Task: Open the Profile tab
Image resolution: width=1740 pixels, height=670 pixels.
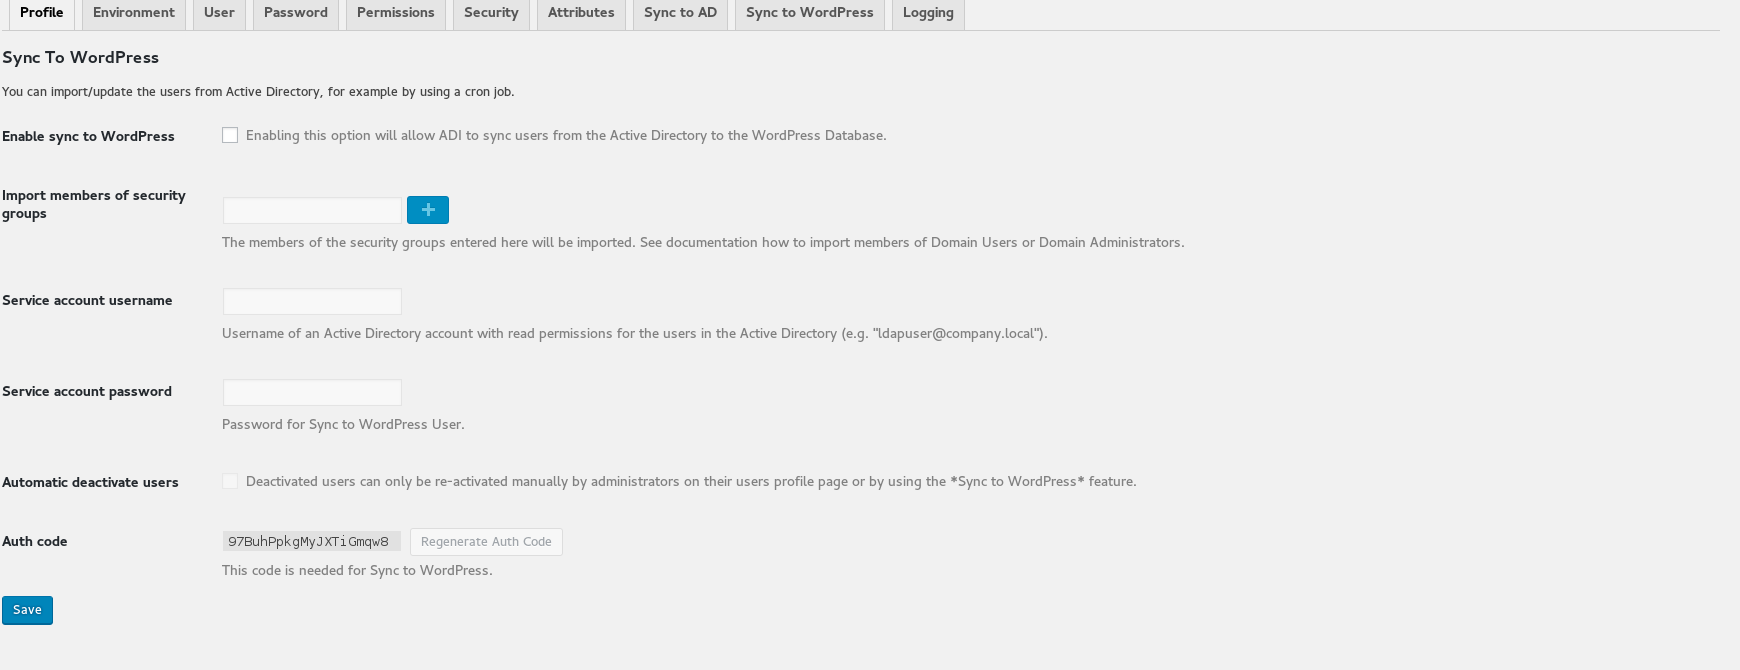Action: click(x=42, y=13)
